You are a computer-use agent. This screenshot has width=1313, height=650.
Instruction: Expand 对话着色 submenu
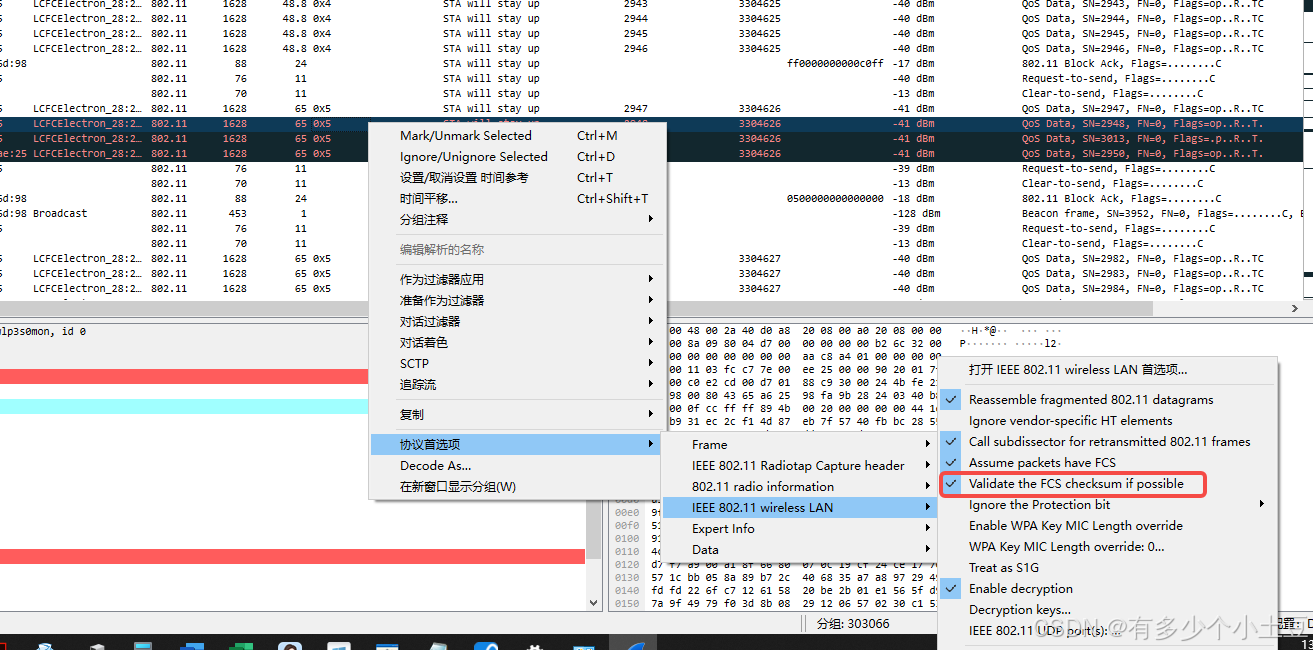(x=517, y=343)
